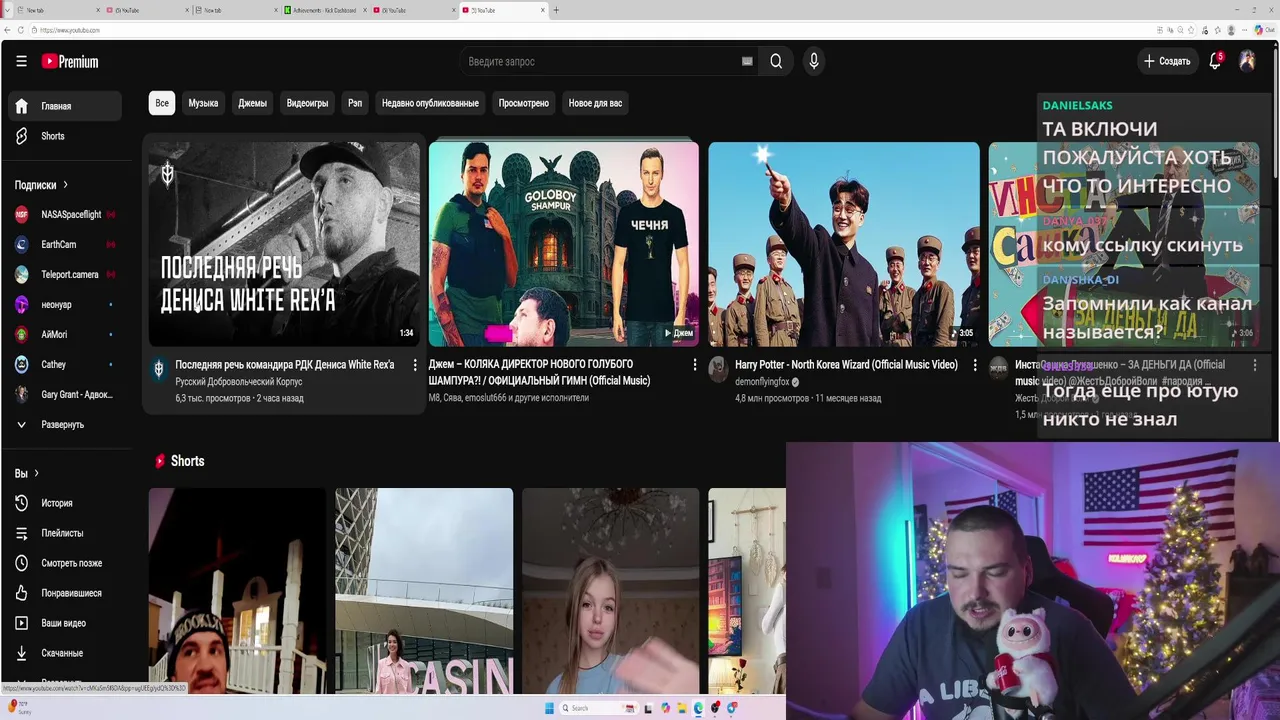Expand subscriptions list with Развернуть
Screen dimensions: 1280x720
pyautogui.click(x=65, y=424)
